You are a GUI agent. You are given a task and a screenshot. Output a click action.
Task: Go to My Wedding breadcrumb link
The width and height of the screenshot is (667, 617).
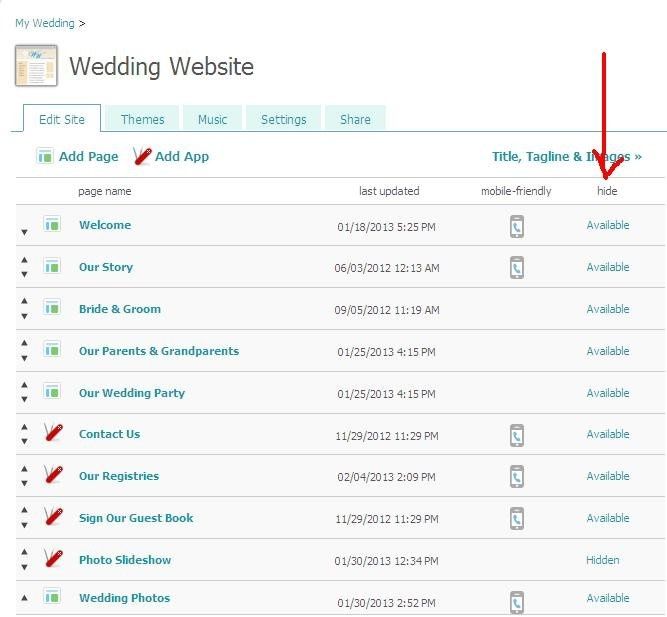click(x=44, y=23)
